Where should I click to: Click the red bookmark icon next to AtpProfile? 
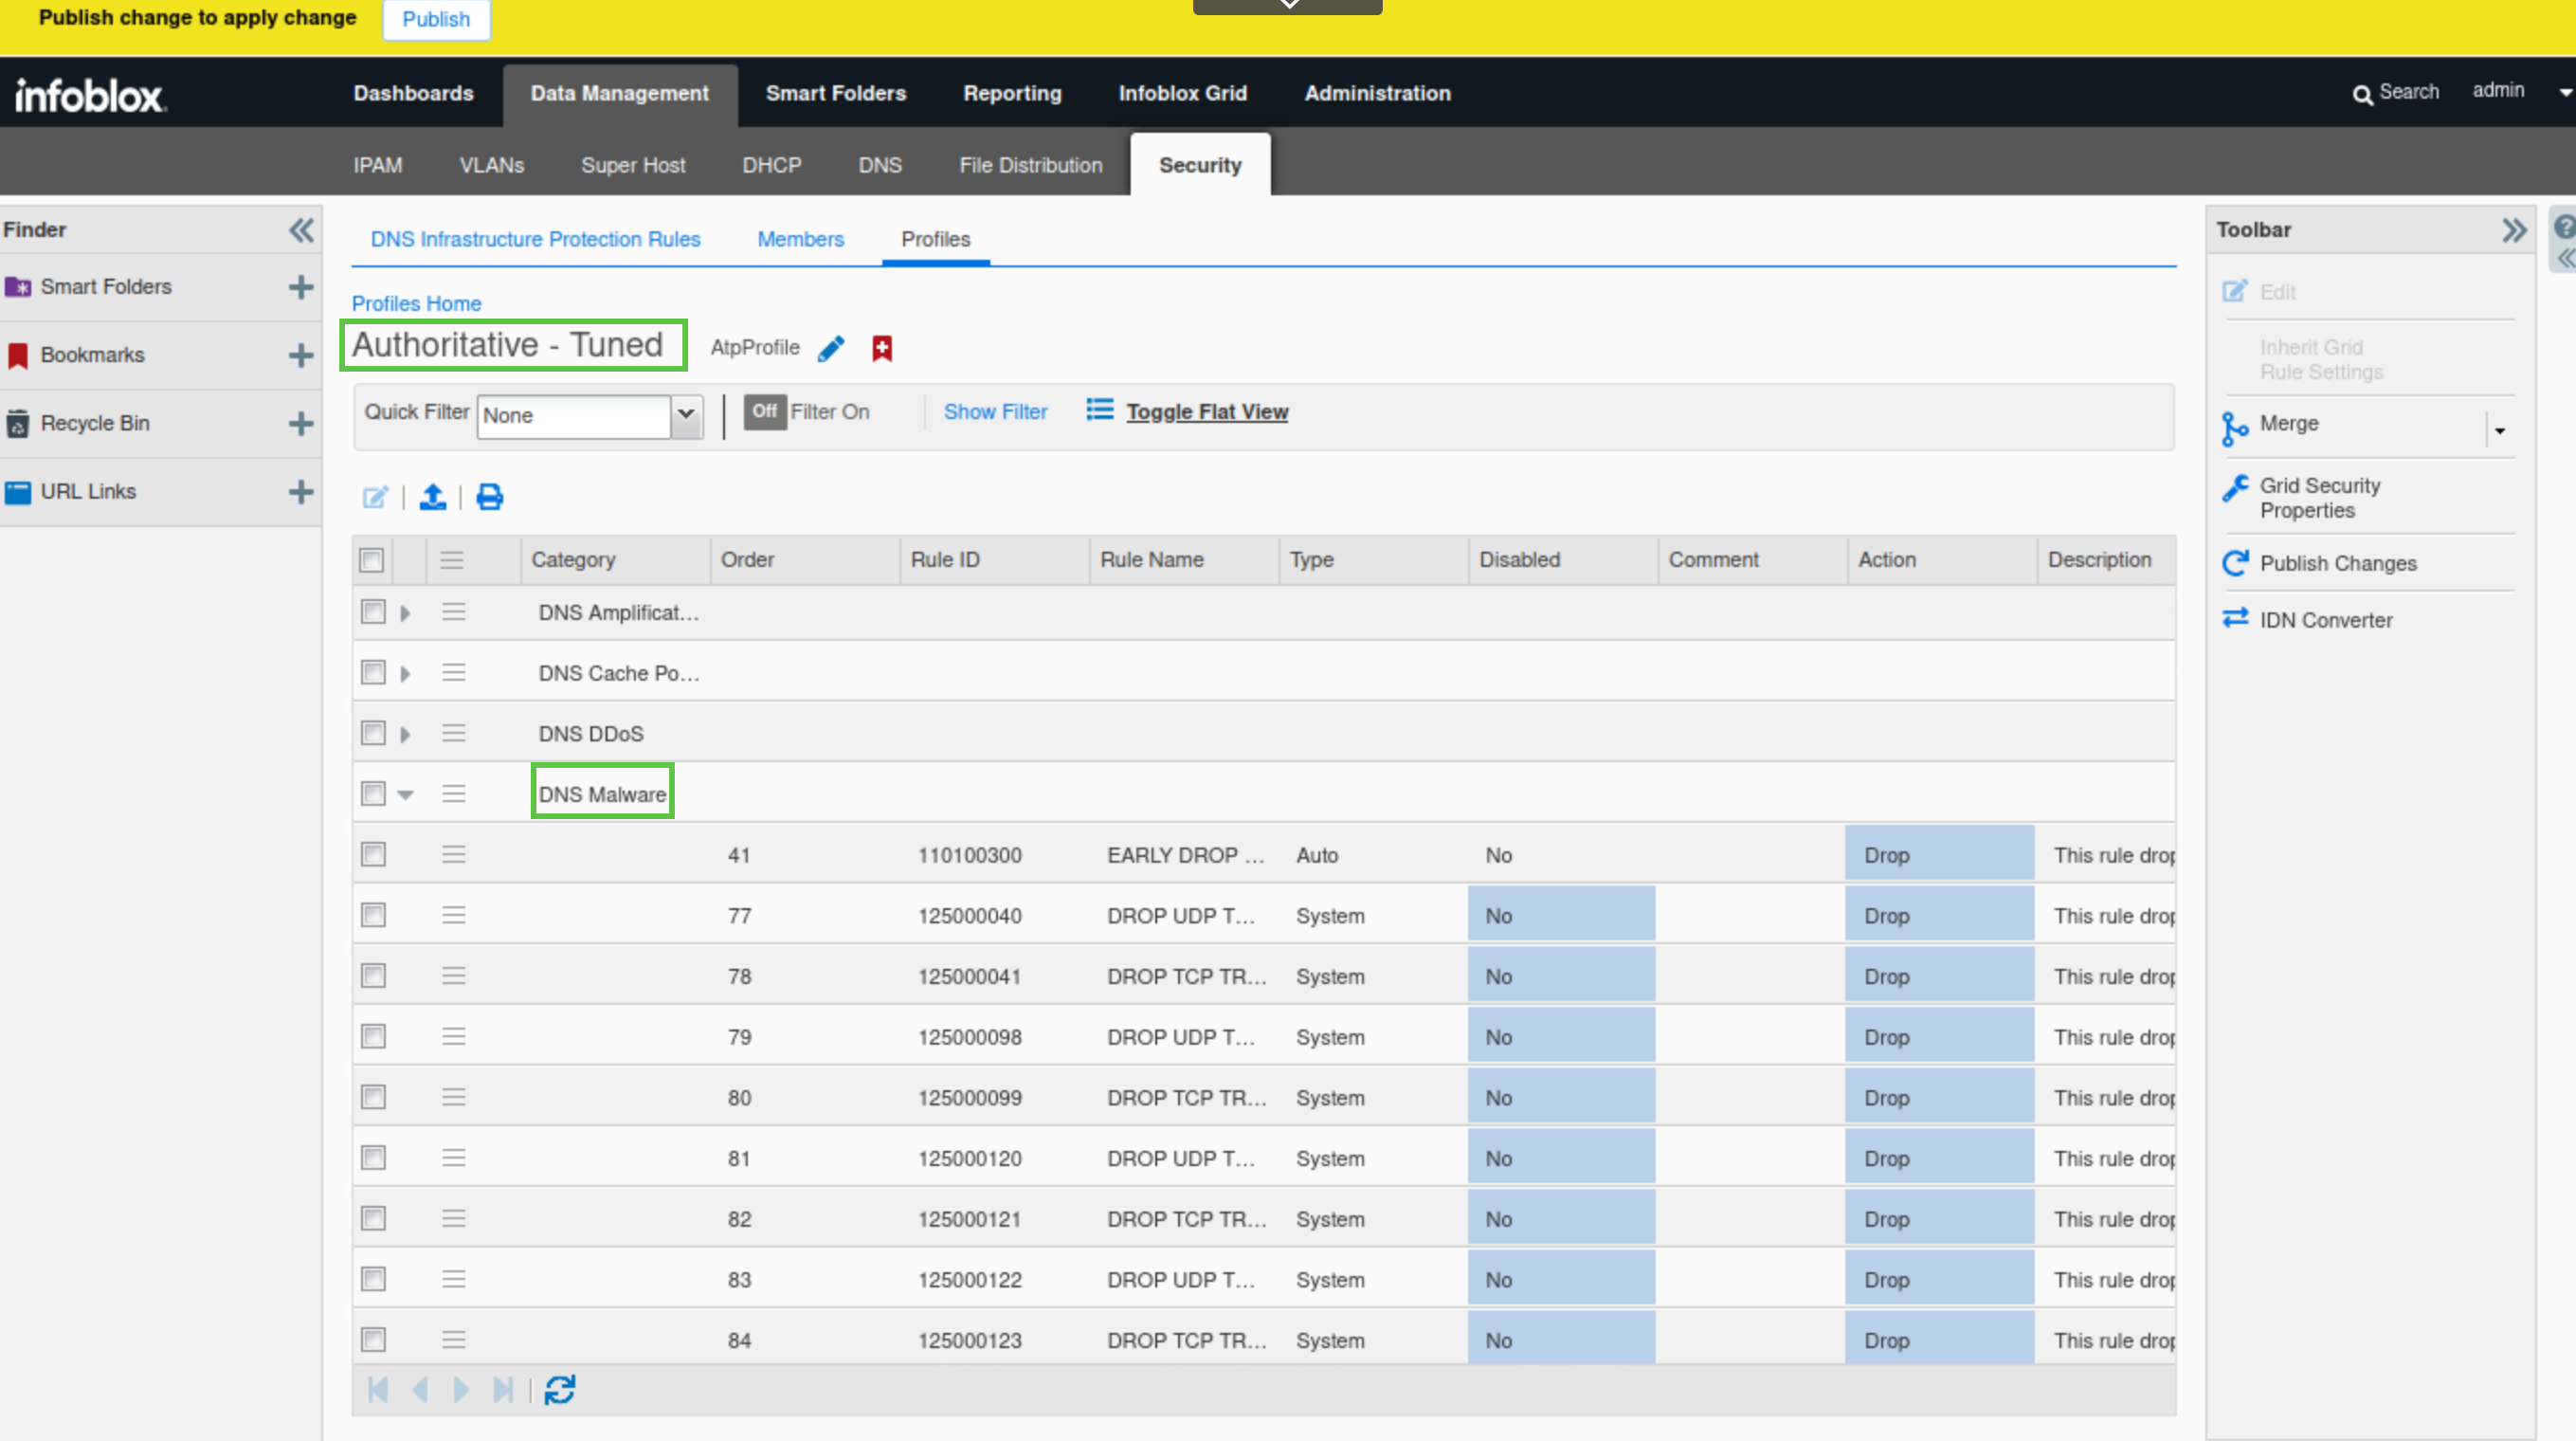click(881, 348)
